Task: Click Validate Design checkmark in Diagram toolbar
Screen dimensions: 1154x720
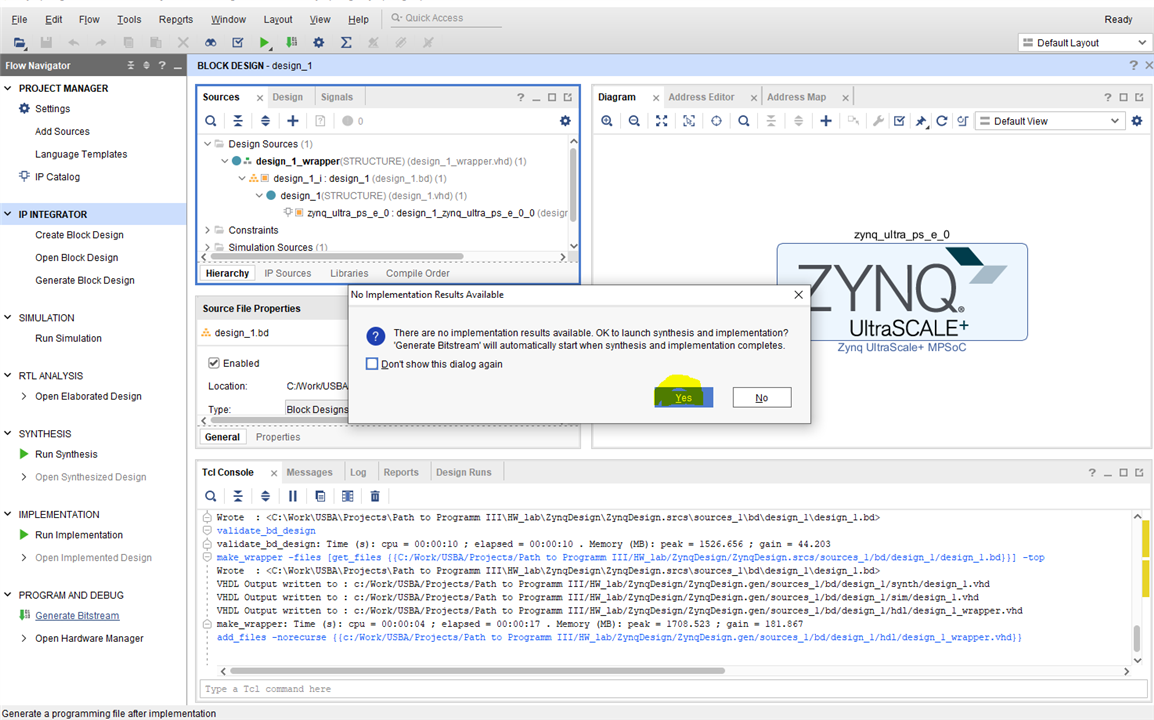Action: [899, 121]
